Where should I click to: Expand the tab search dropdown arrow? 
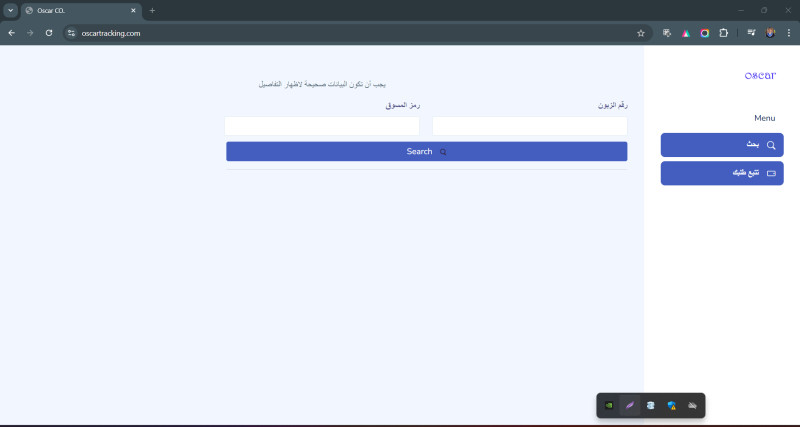(10, 10)
